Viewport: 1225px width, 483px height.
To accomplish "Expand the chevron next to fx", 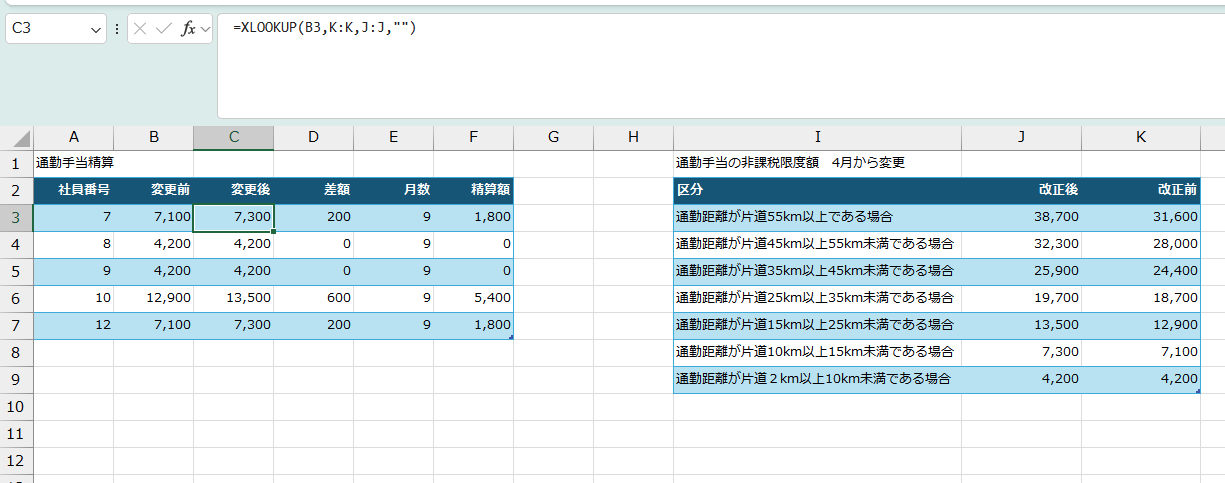I will click(206, 30).
